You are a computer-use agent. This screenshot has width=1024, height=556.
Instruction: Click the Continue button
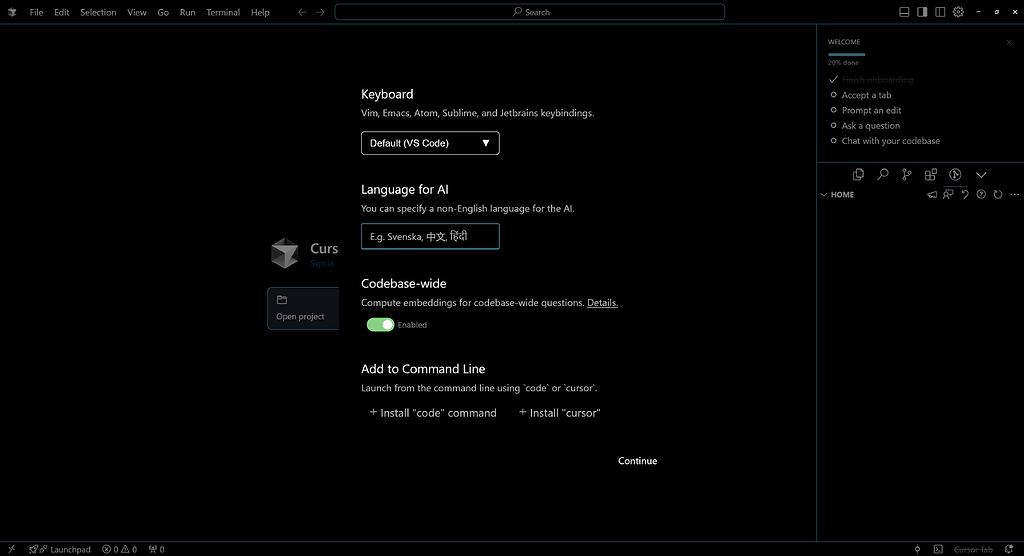tap(637, 461)
